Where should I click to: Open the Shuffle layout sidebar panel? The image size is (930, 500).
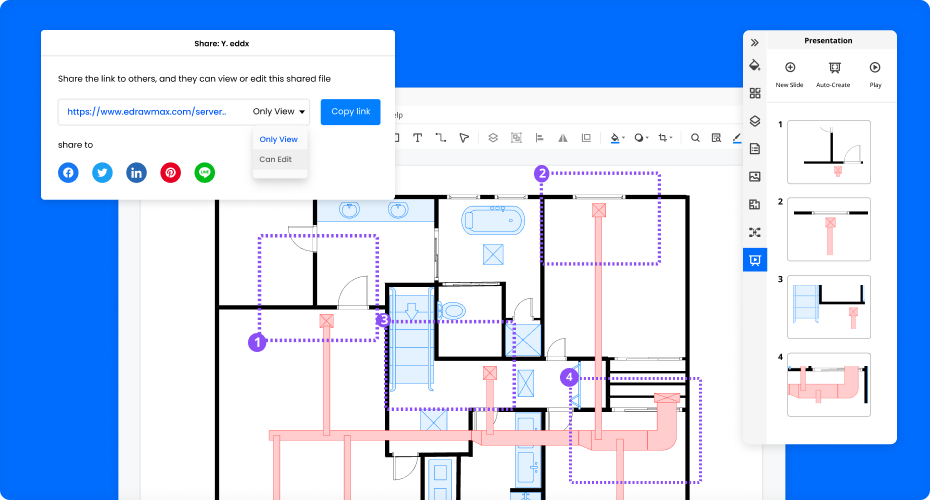click(x=754, y=233)
